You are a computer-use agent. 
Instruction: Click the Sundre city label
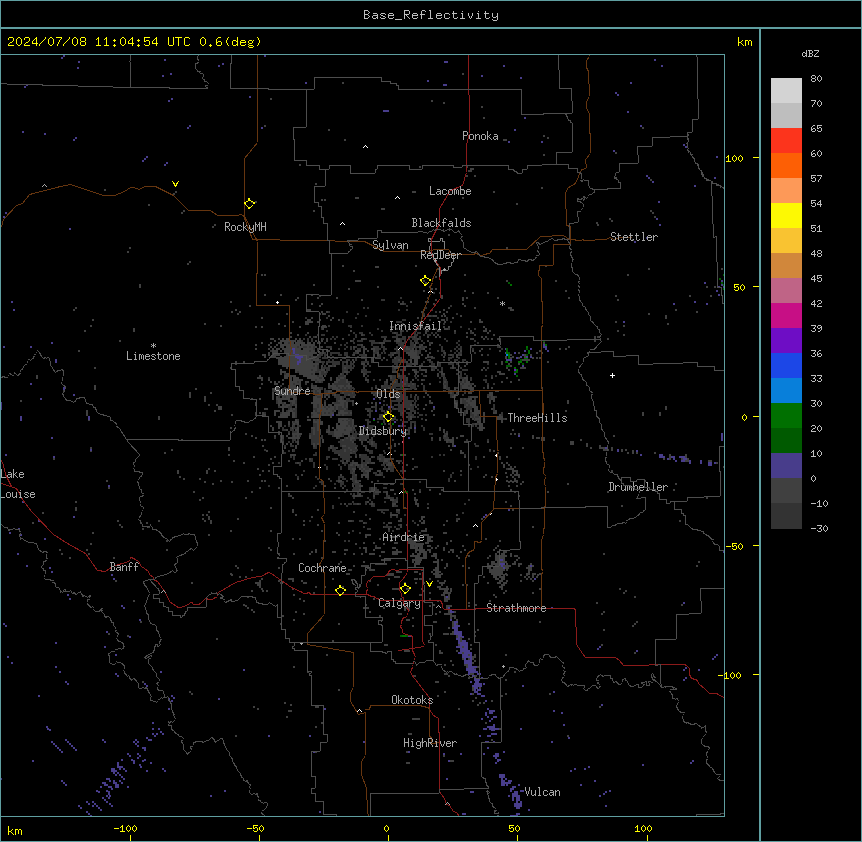coord(292,391)
